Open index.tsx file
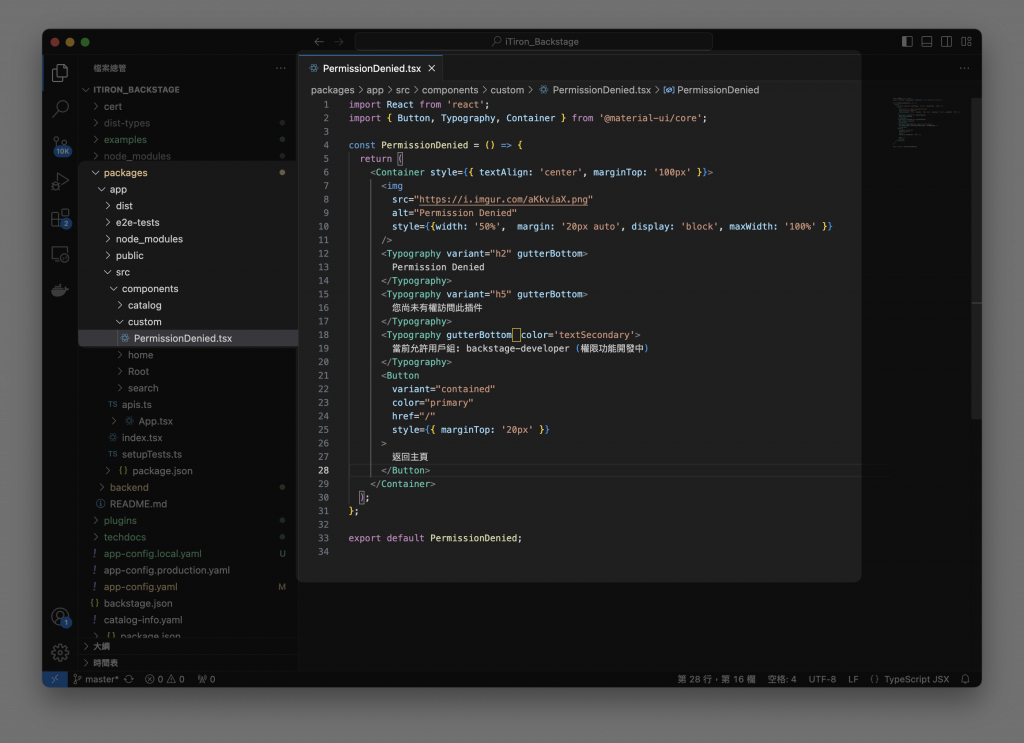Screen dimensions: 1024x743 point(188,438)
